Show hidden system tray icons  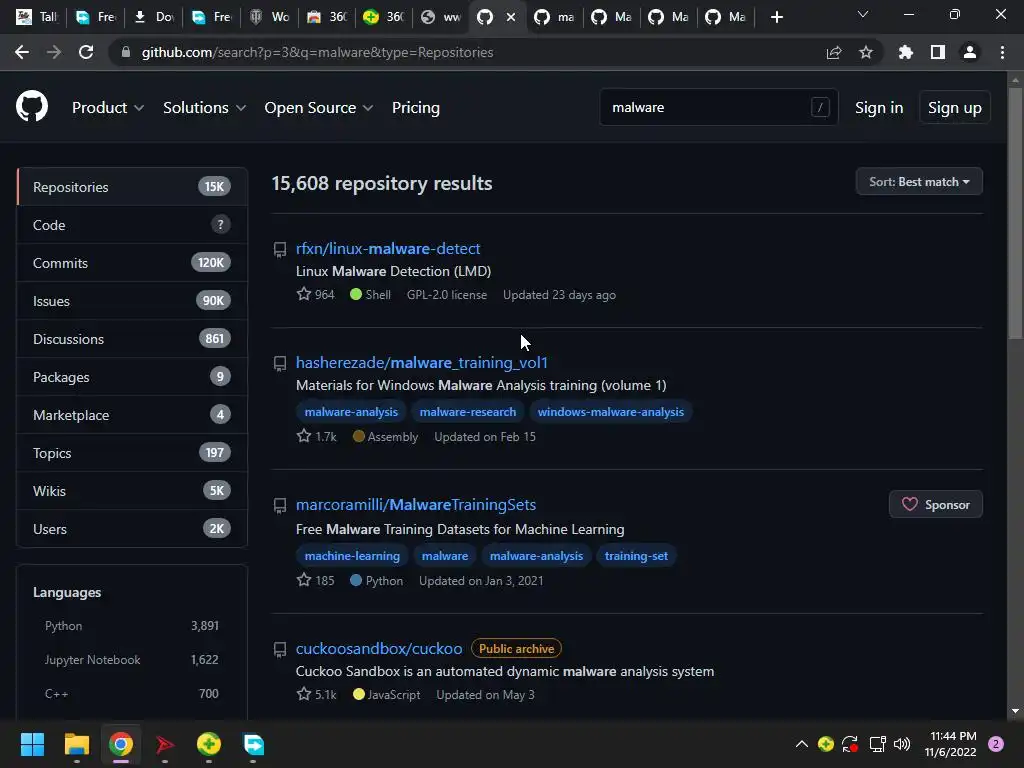point(802,744)
